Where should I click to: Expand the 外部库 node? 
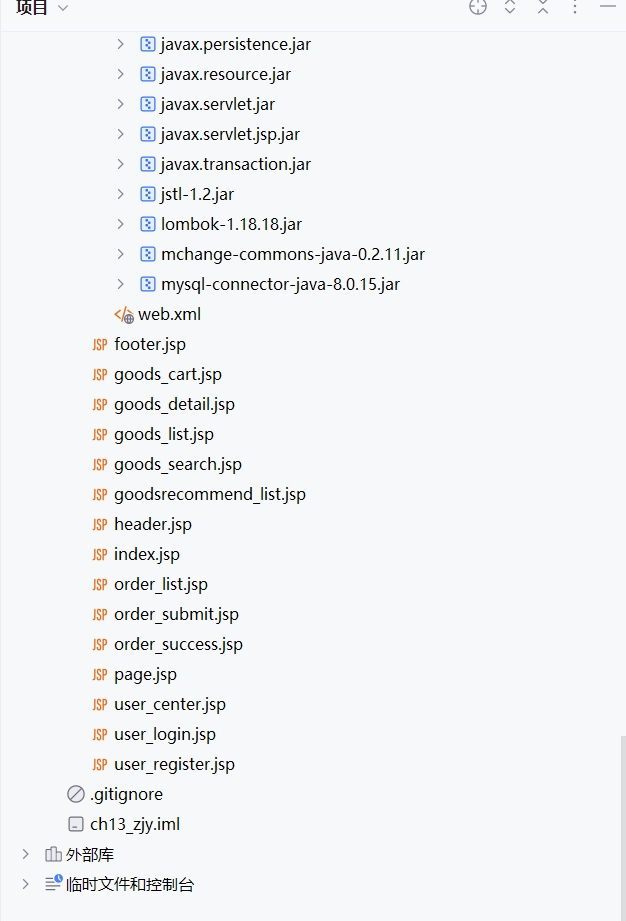pyautogui.click(x=26, y=854)
